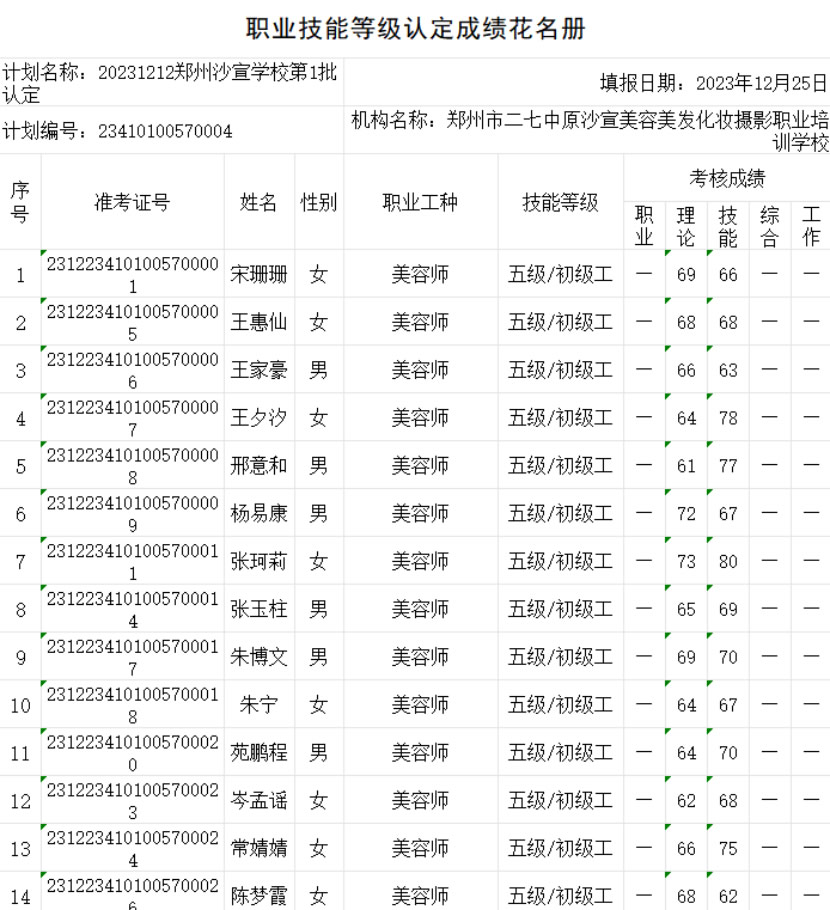Click the 考核成绩 merged header cell

[726, 179]
